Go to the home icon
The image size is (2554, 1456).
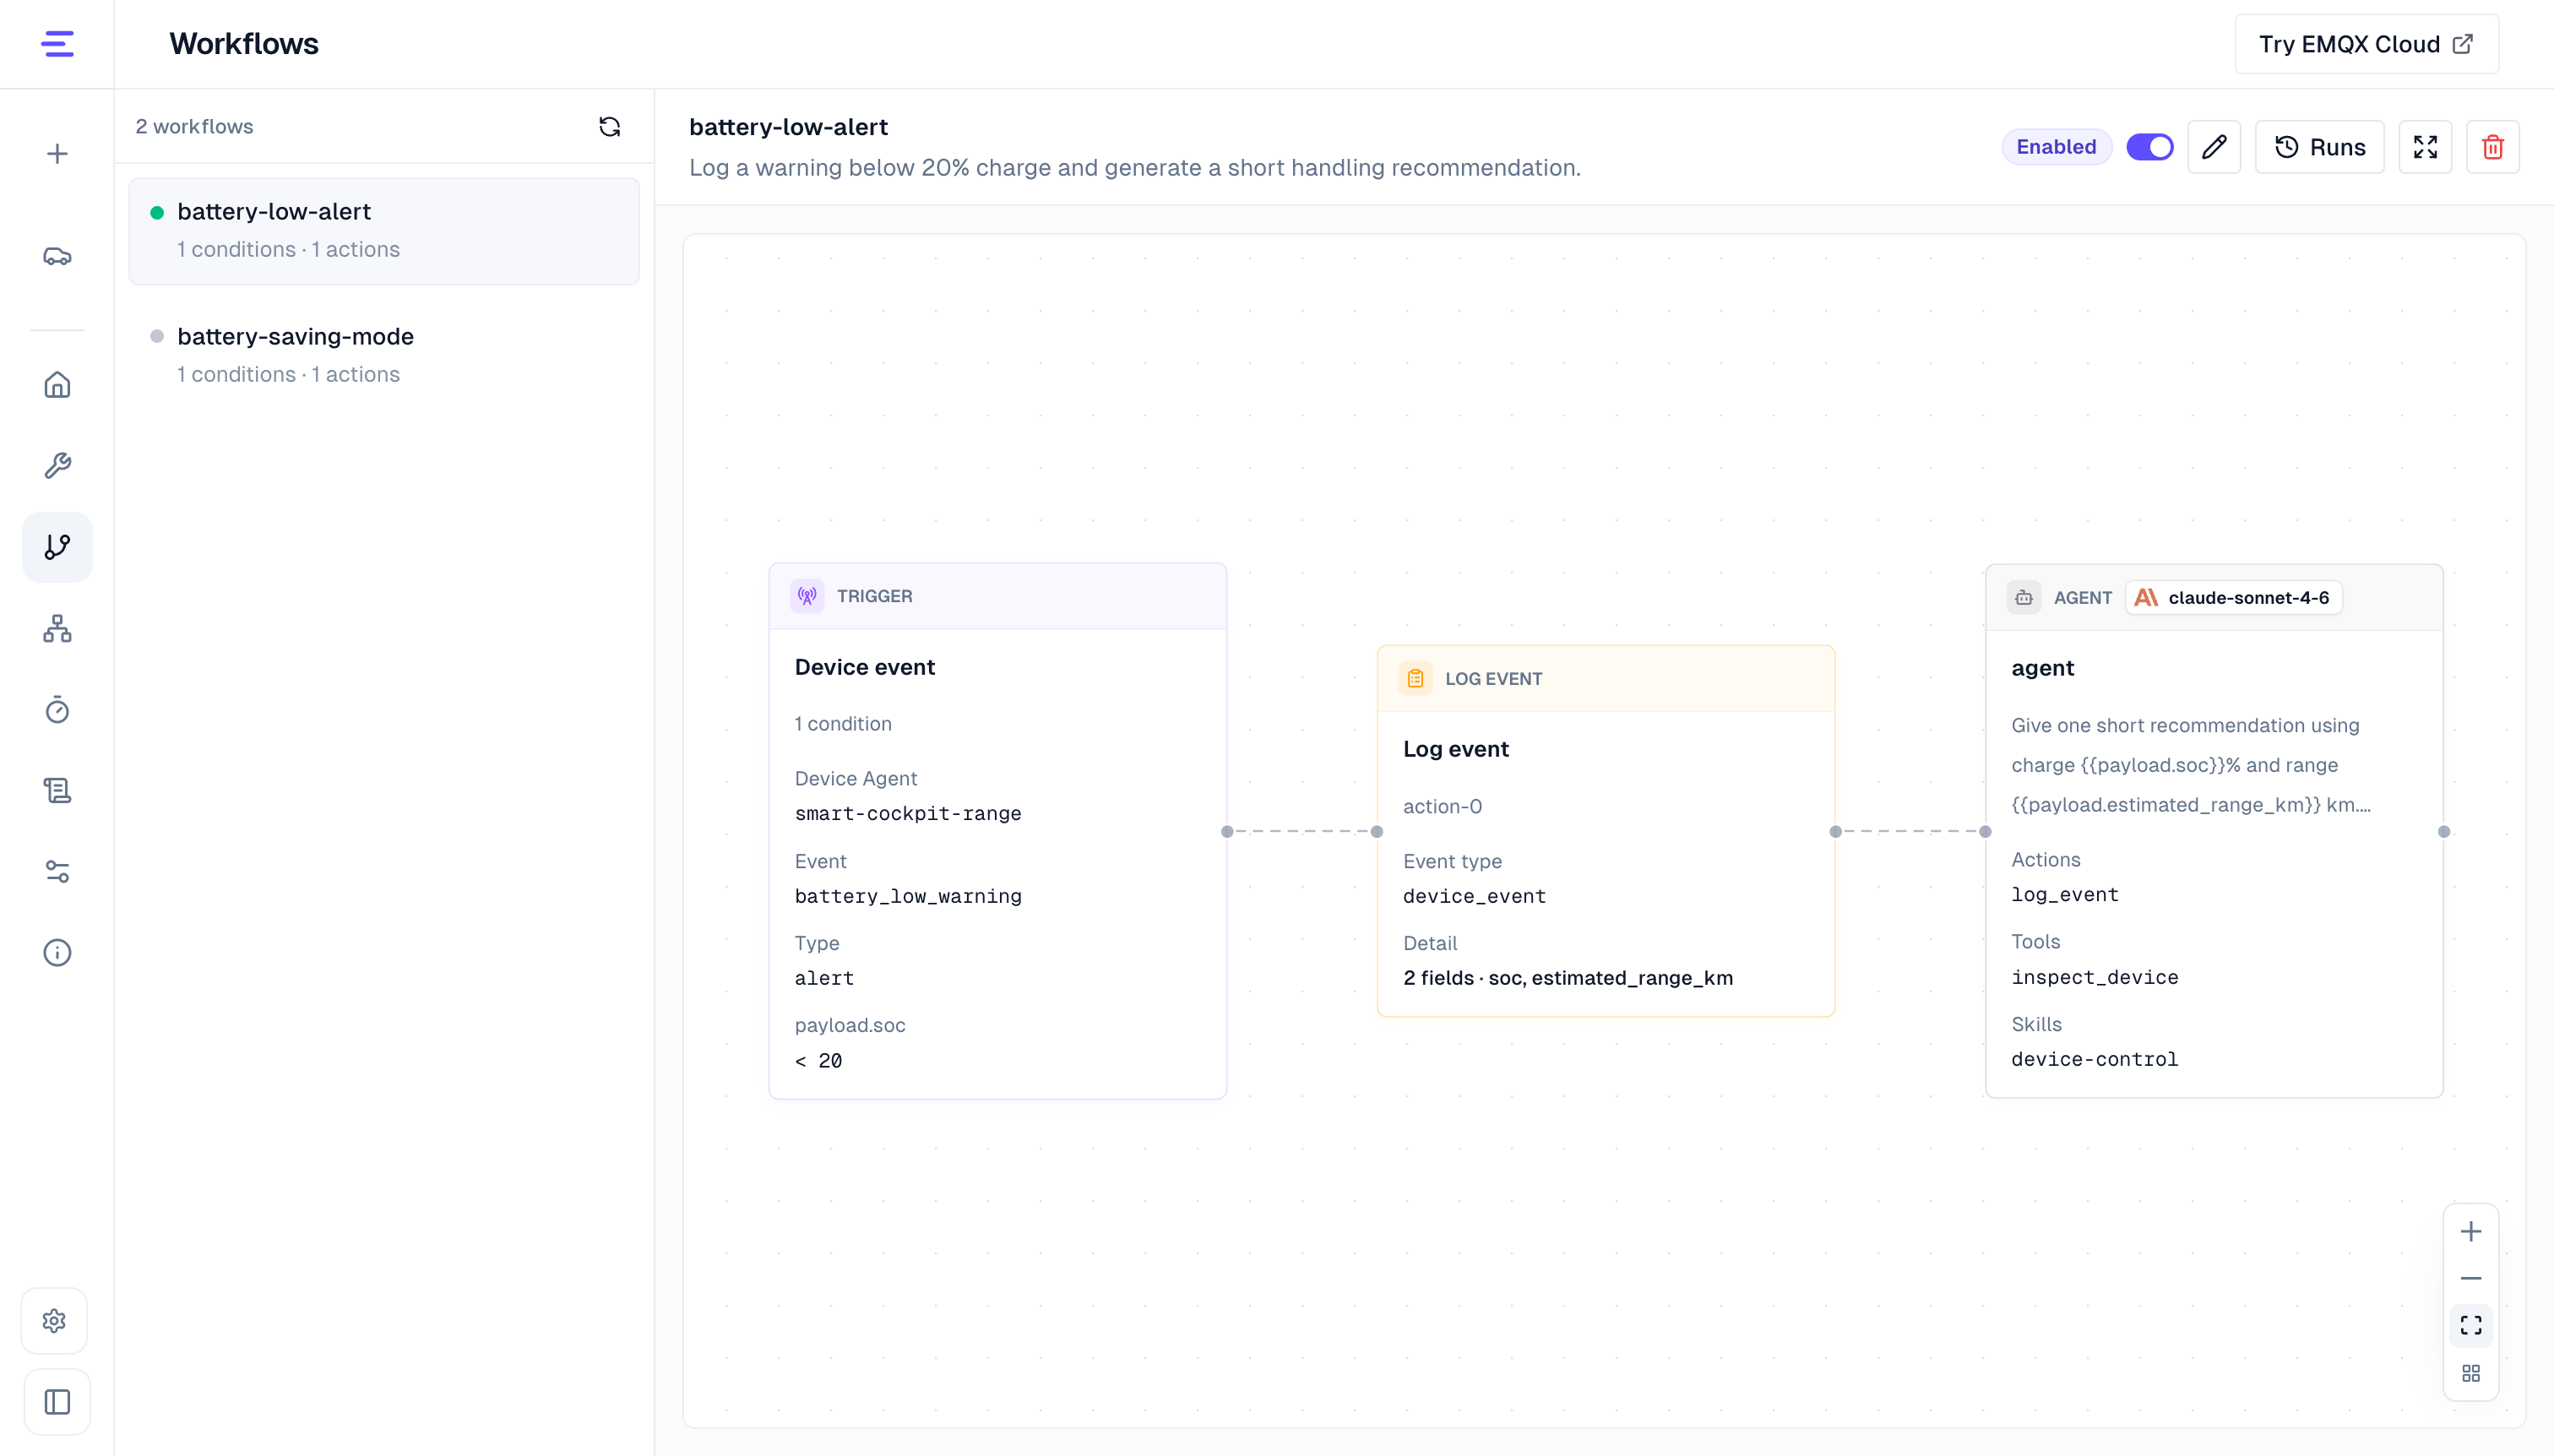[x=57, y=385]
